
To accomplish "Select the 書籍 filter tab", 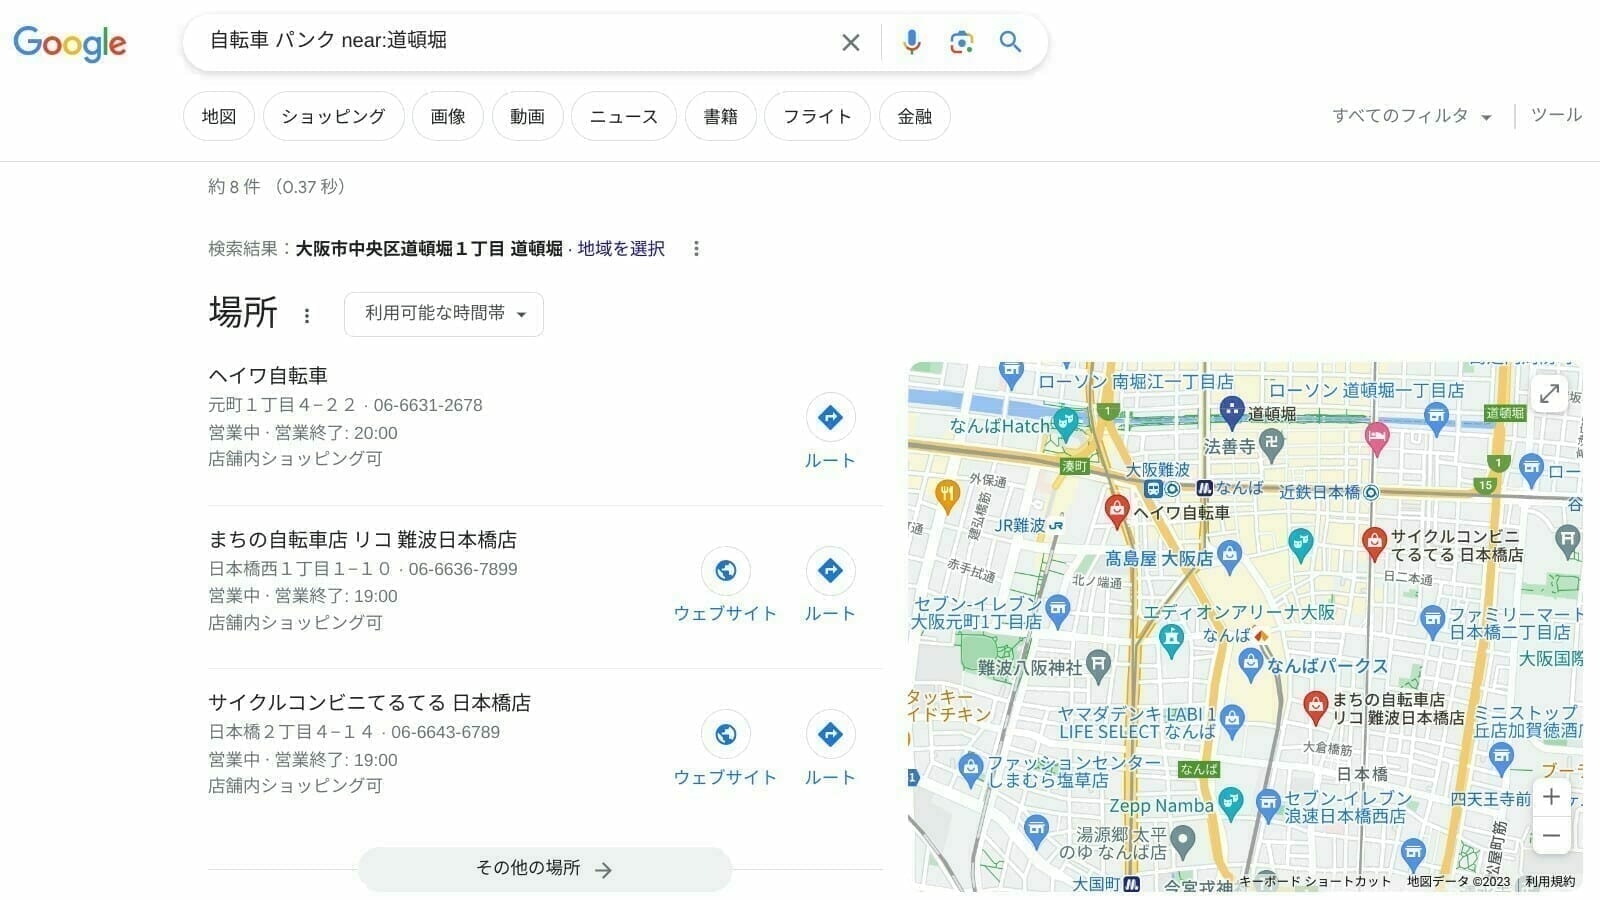I will (720, 116).
